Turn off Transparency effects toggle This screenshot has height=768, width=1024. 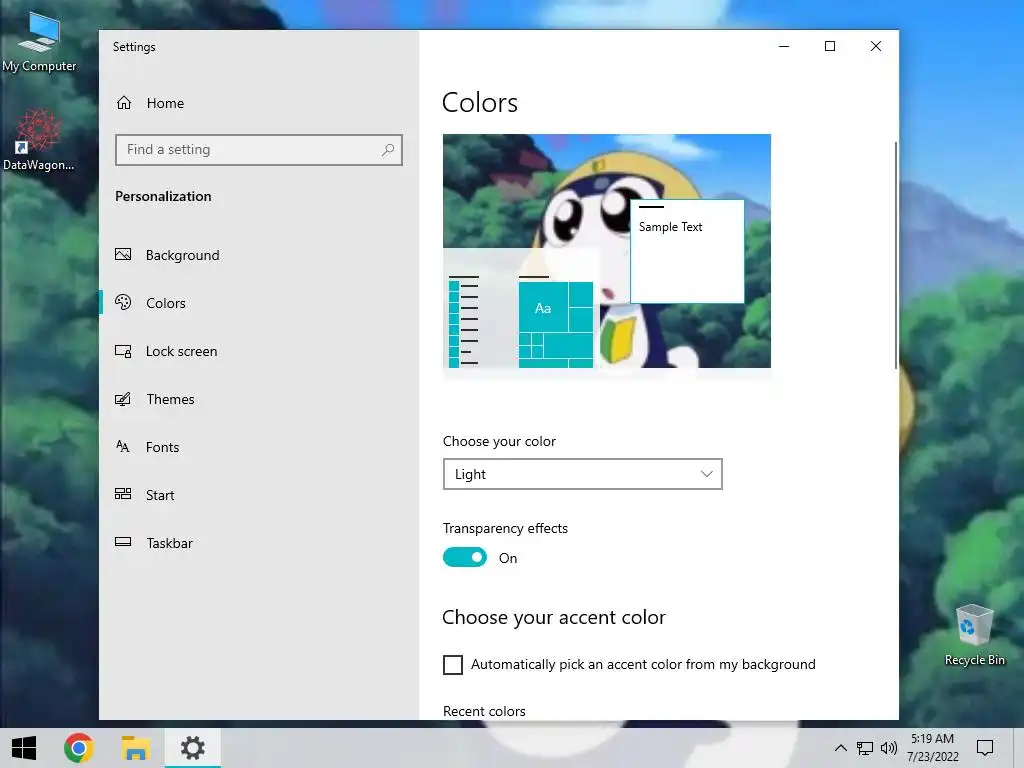pos(465,557)
